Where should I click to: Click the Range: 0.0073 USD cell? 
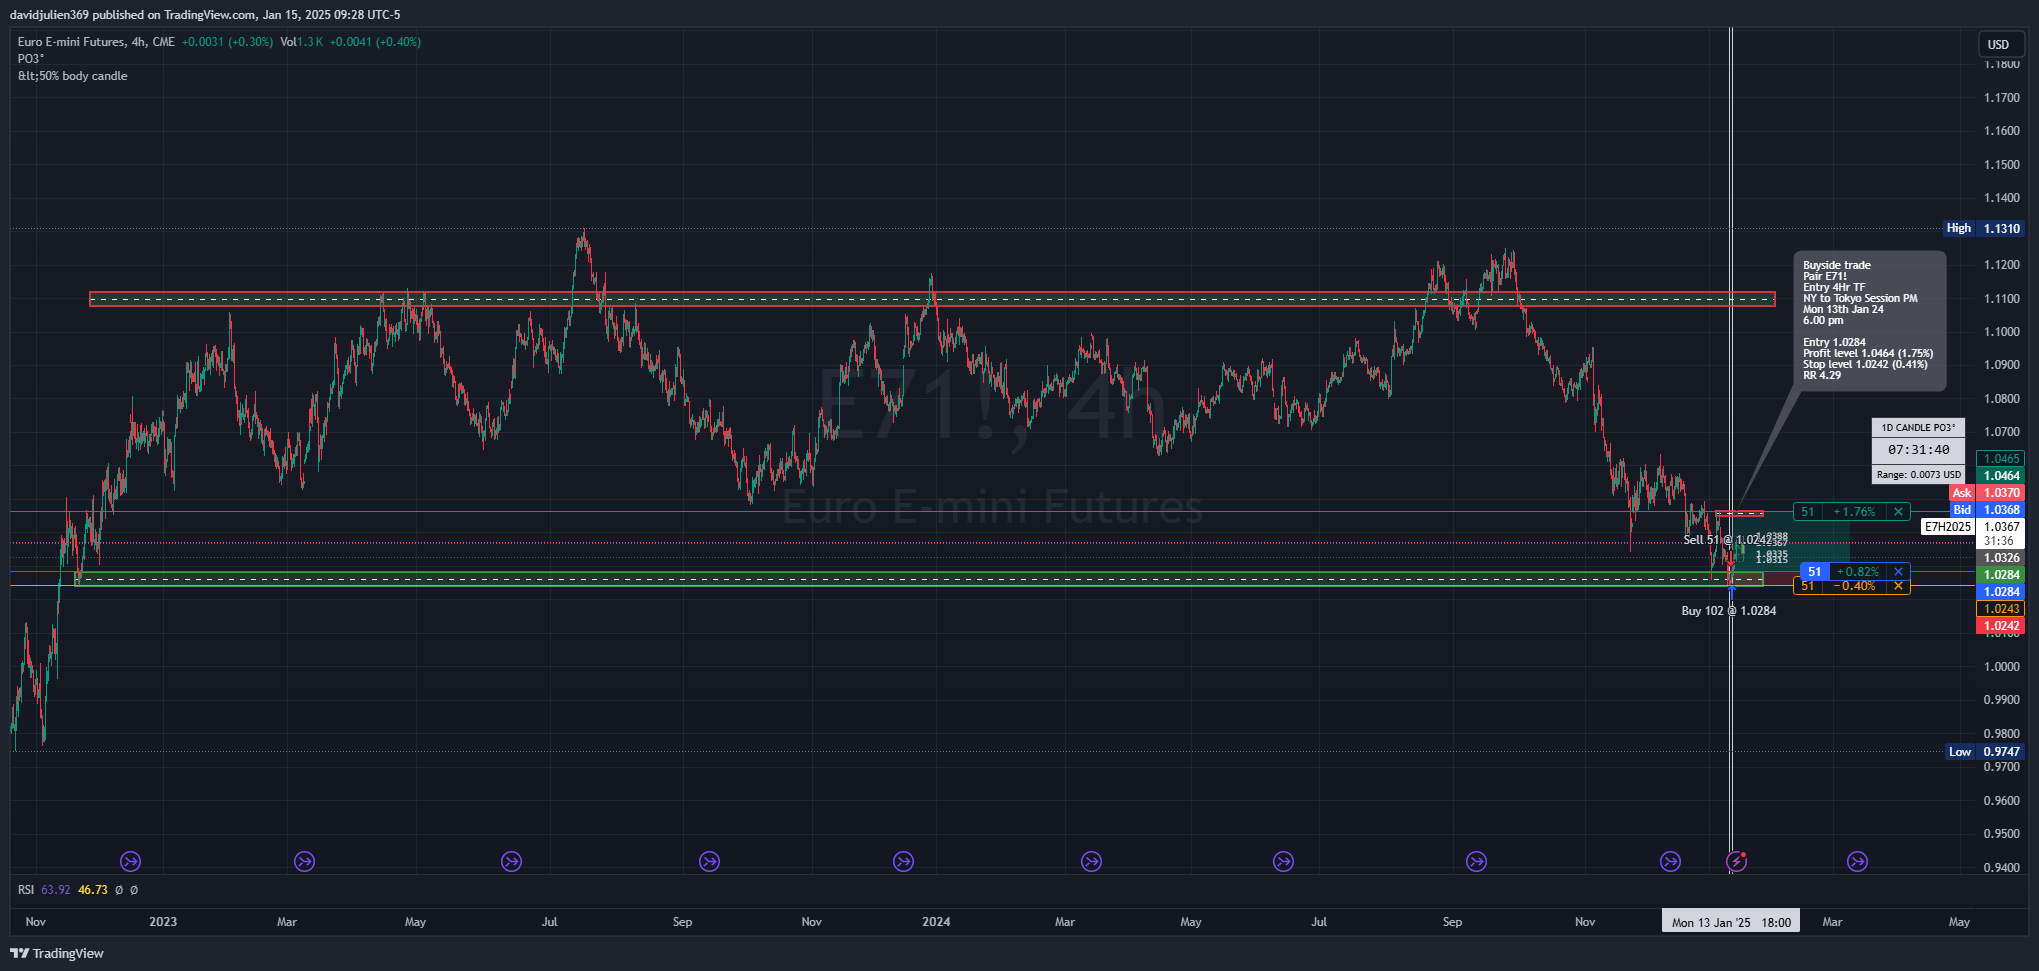(1918, 475)
